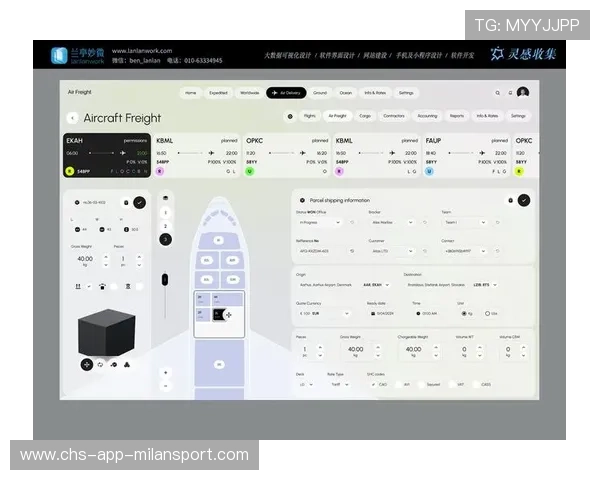Select the move tool under the 3D box
600x480 pixels.
tap(87, 365)
